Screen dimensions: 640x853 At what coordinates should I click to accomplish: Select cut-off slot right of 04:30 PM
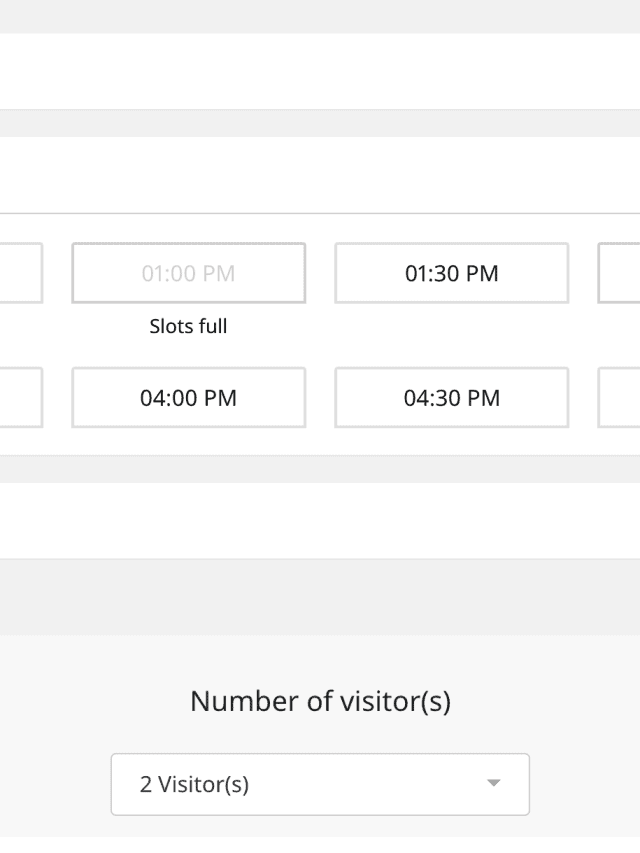pyautogui.click(x=619, y=398)
